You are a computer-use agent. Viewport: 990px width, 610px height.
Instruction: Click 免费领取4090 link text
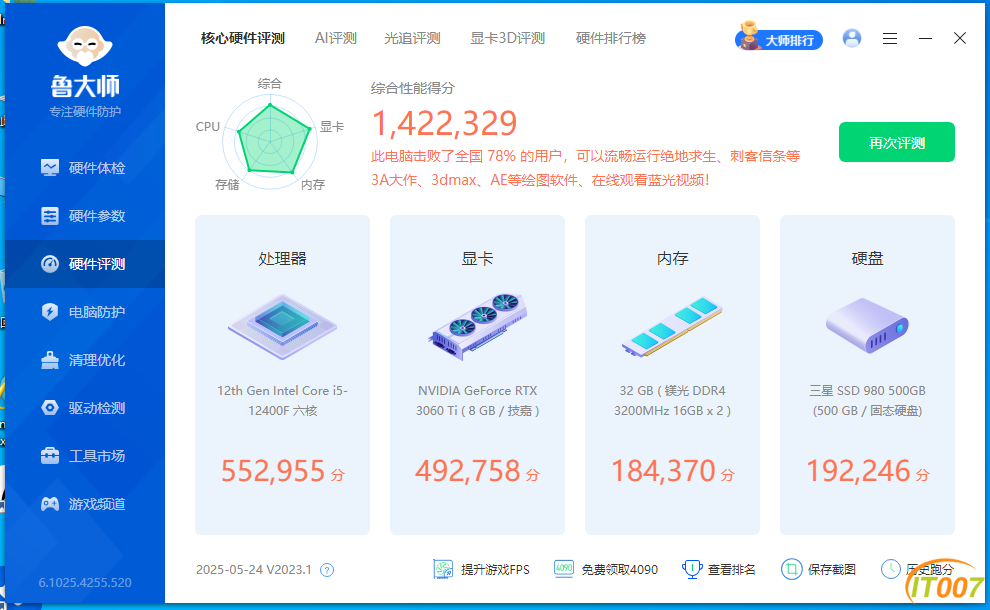[619, 570]
